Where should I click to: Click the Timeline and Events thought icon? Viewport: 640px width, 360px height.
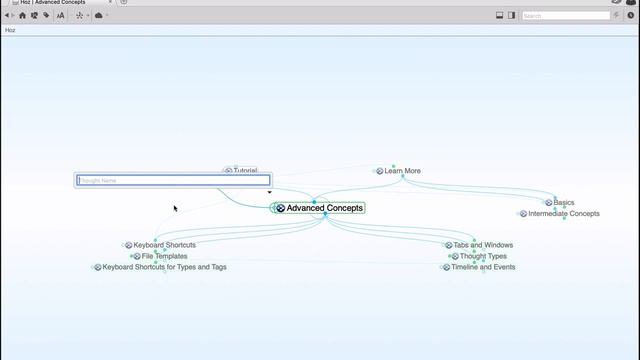tap(446, 267)
